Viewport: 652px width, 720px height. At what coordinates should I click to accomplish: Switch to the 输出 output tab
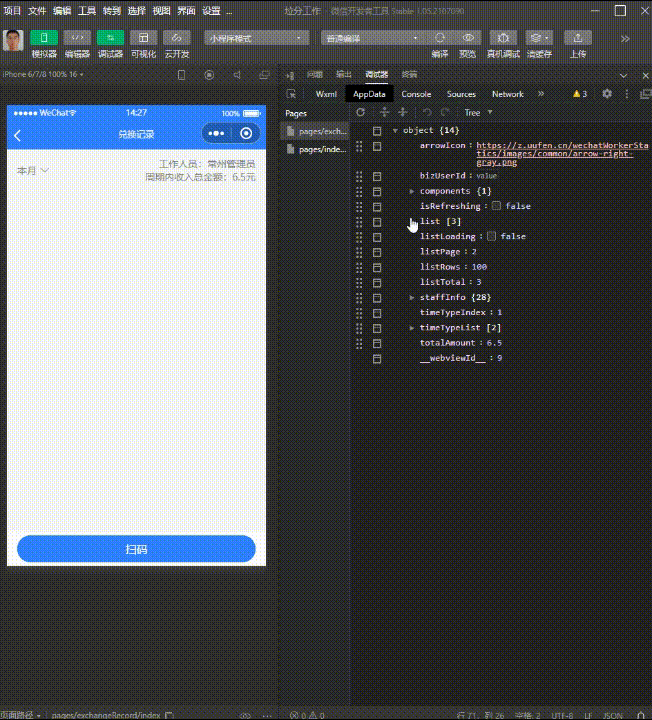point(344,74)
